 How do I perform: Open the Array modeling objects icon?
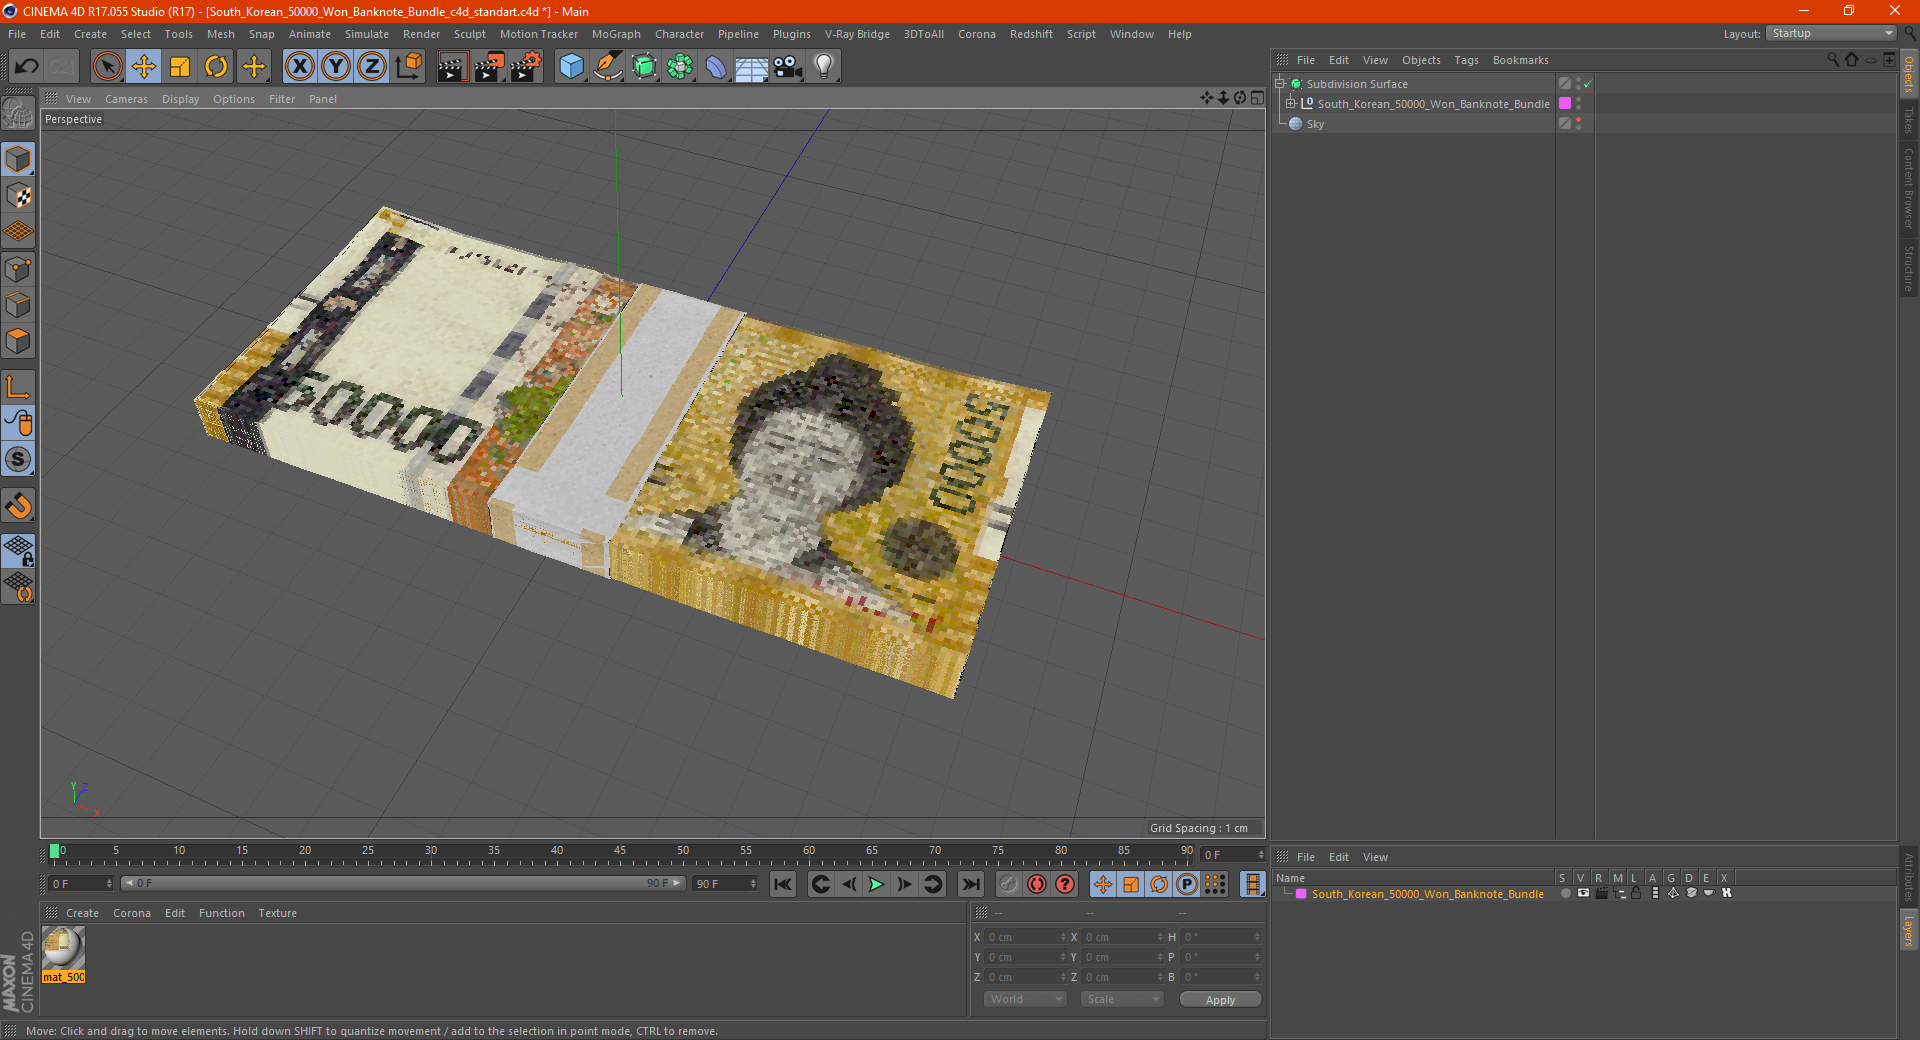(680, 67)
